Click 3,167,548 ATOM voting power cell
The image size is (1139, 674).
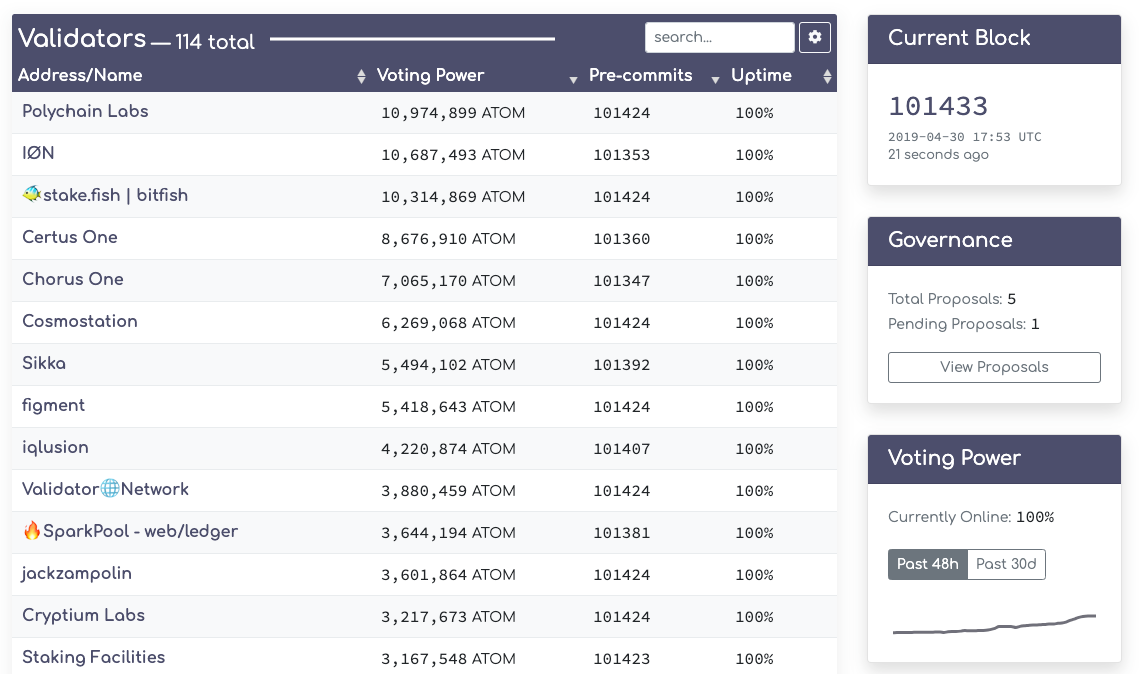448,659
